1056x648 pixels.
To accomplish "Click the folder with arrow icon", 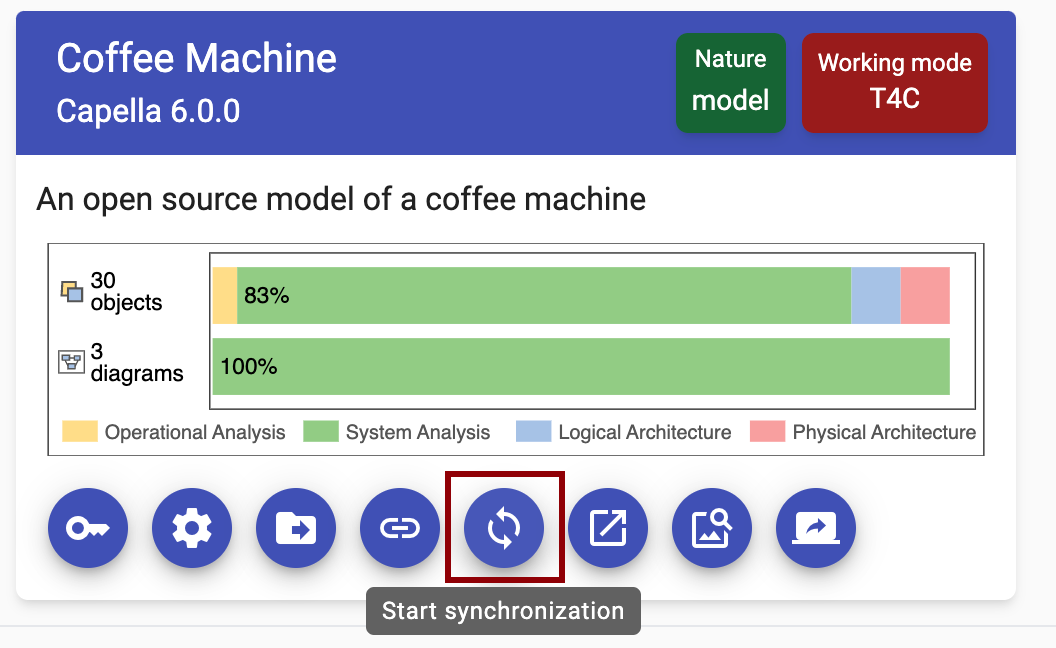I will (x=296, y=528).
